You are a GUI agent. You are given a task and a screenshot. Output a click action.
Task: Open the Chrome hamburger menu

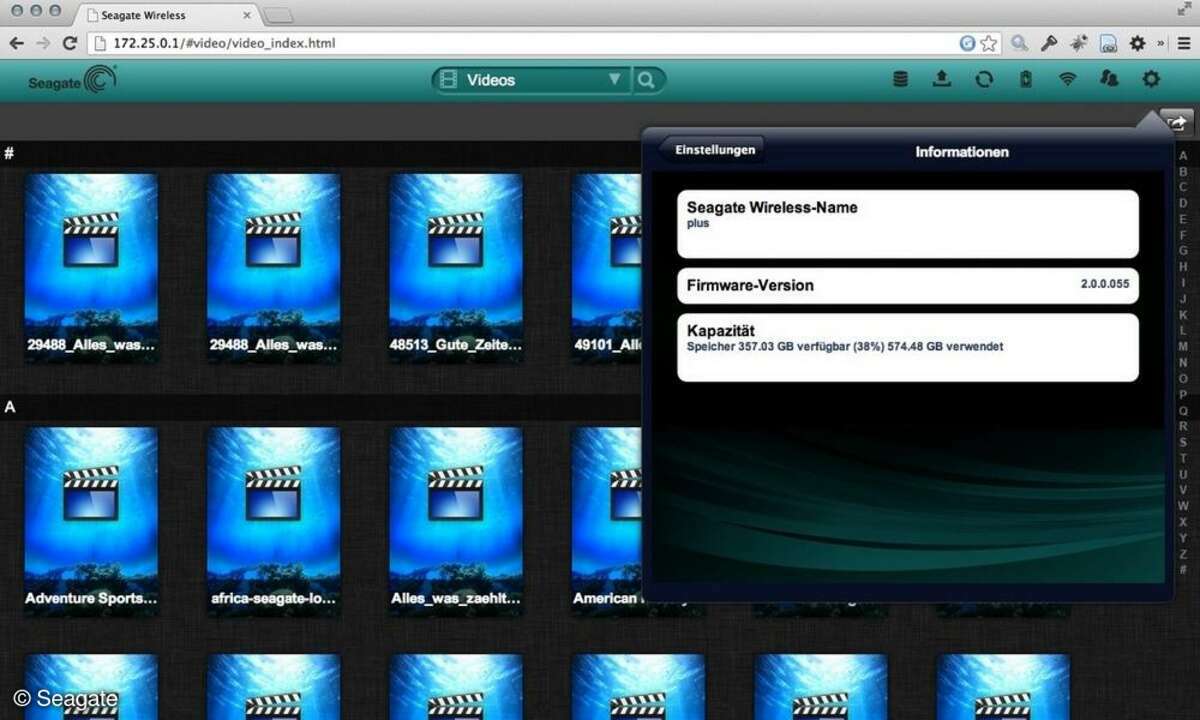pyautogui.click(x=1182, y=43)
